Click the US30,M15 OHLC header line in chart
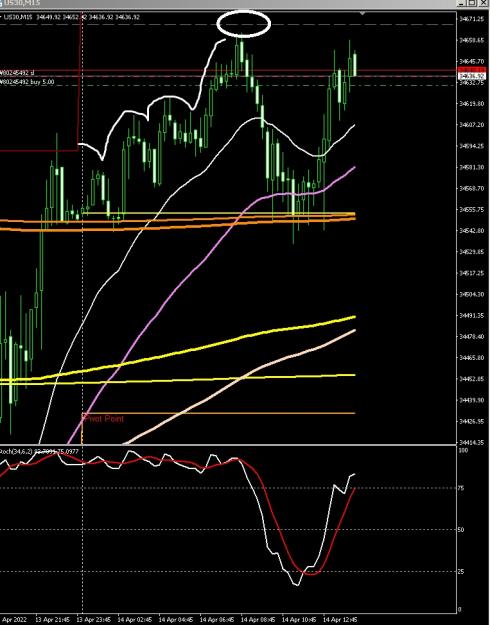This screenshot has height=625, width=490. coord(72,17)
